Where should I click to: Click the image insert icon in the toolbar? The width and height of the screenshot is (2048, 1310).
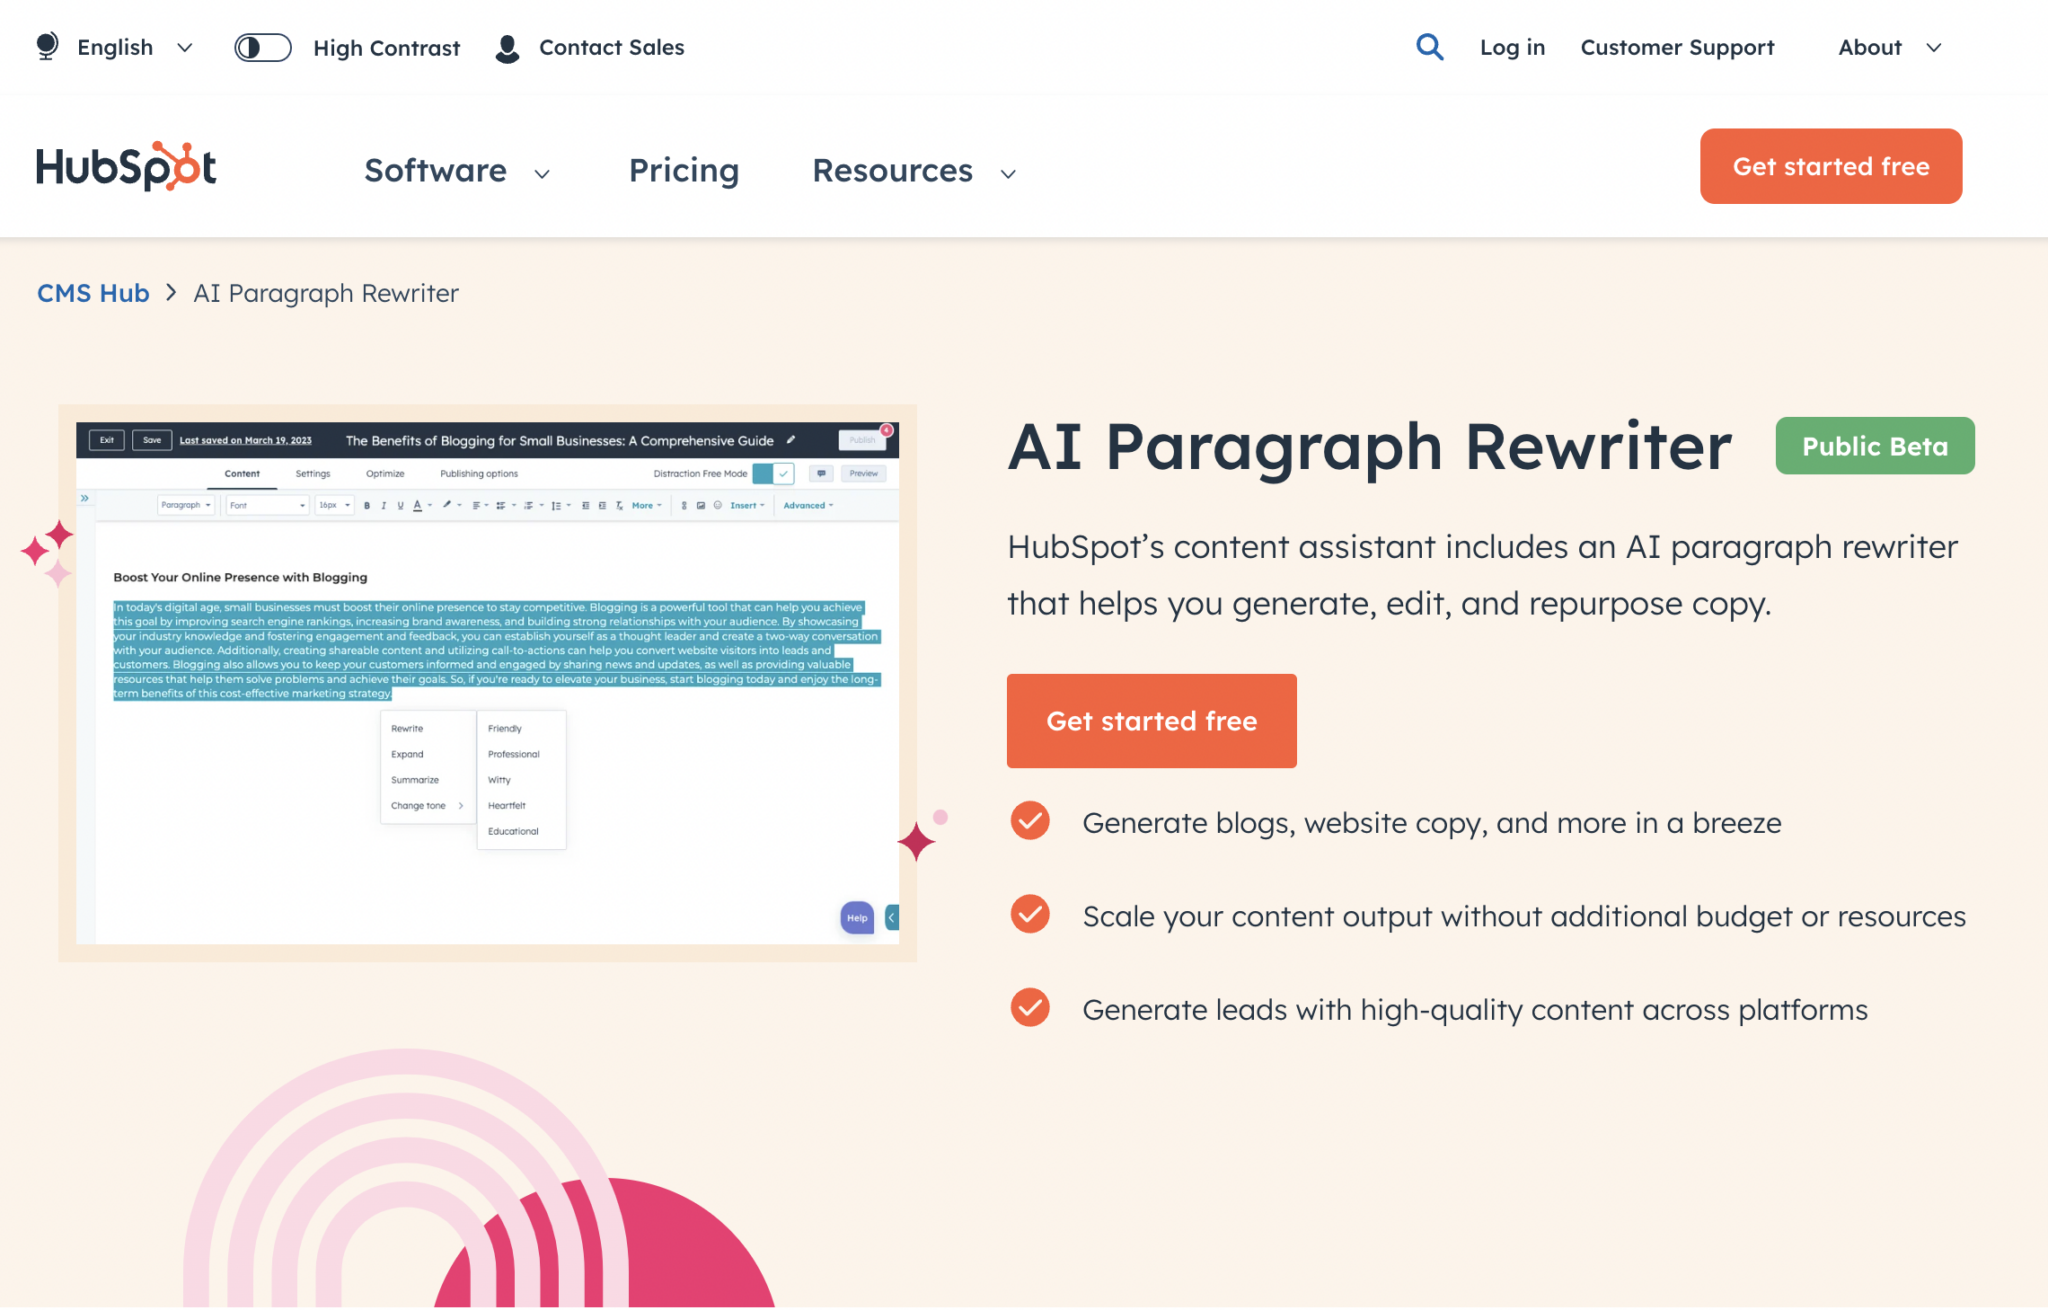pos(700,505)
